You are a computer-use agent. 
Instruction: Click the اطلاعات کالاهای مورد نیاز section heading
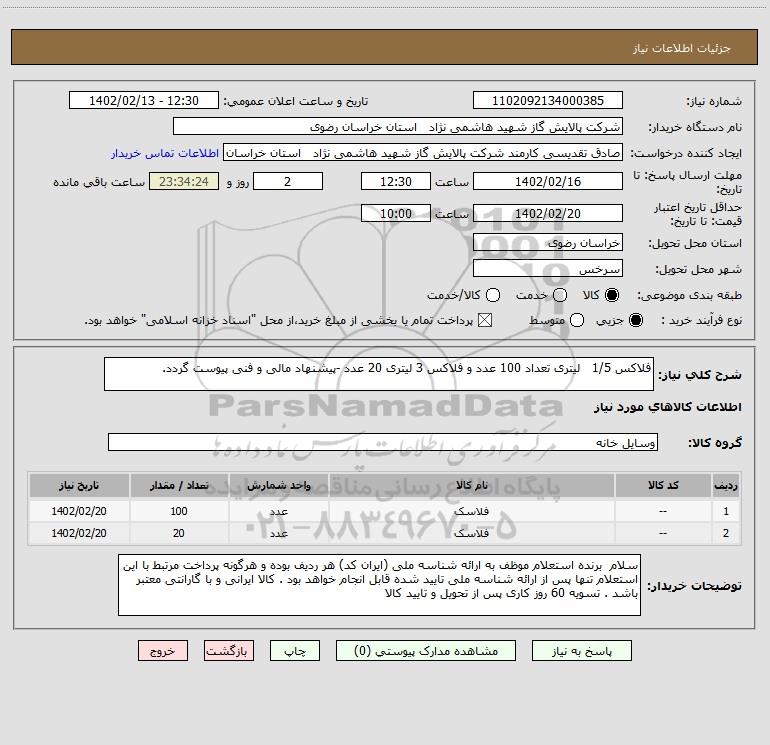coord(667,407)
